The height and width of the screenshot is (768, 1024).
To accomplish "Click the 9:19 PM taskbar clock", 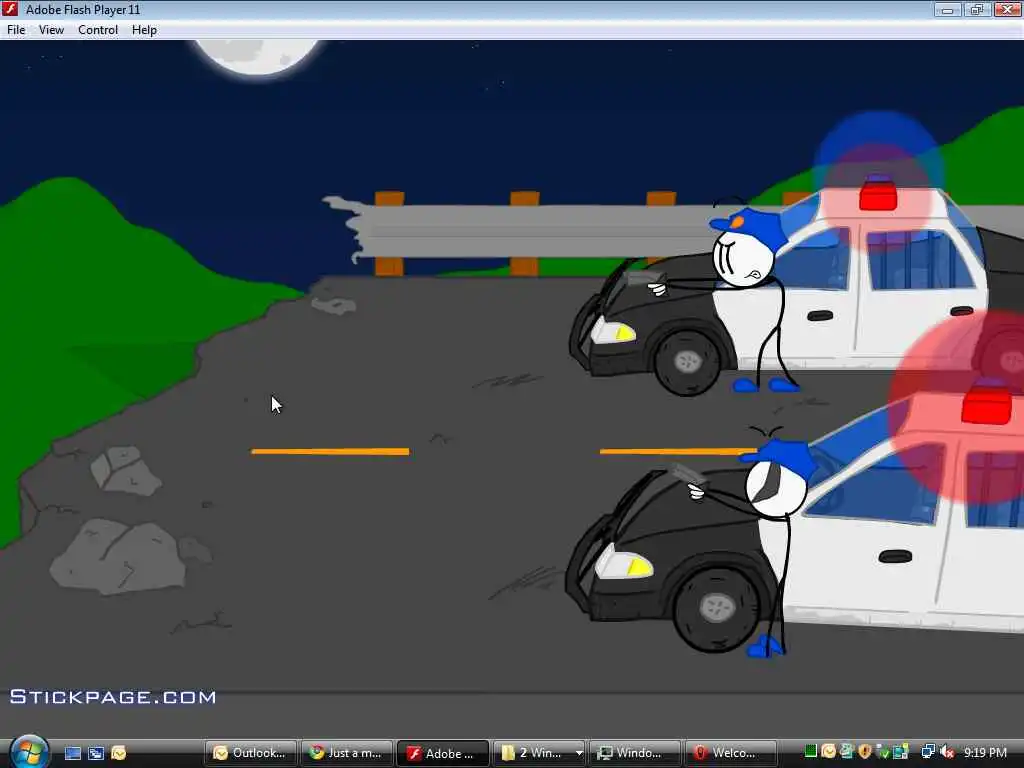I will 985,752.
